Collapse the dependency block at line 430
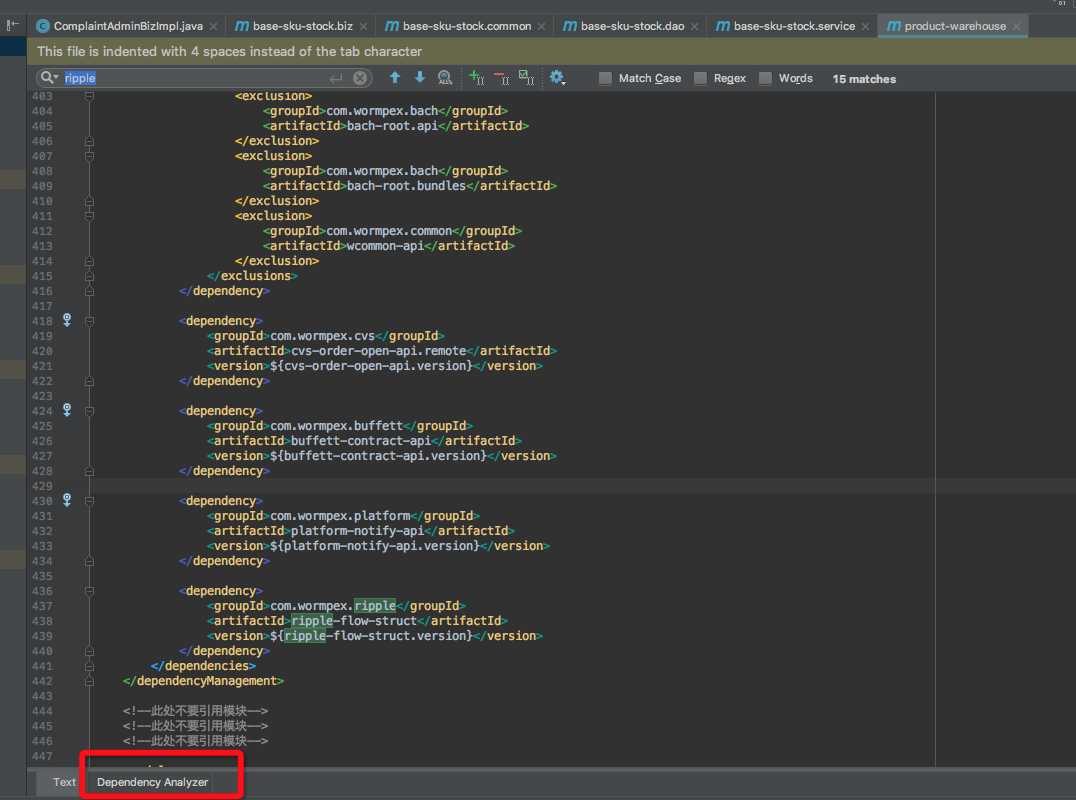 pos(89,501)
